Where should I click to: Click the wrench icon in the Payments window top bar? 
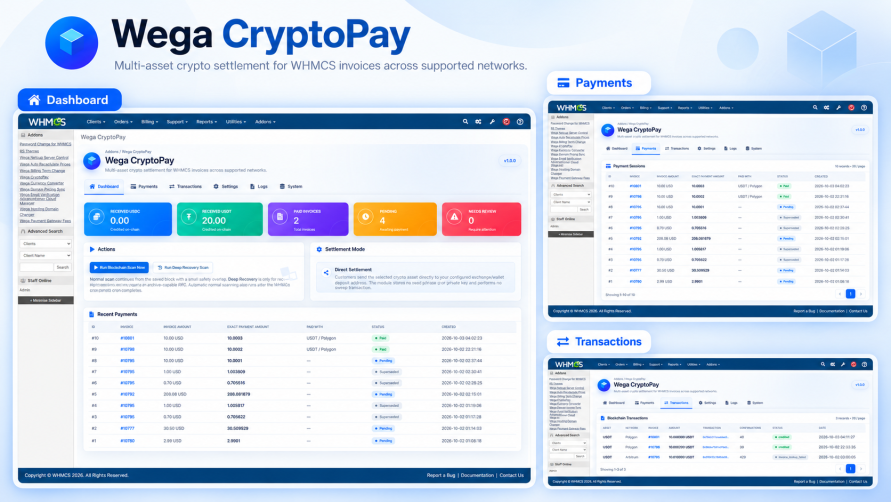839,107
